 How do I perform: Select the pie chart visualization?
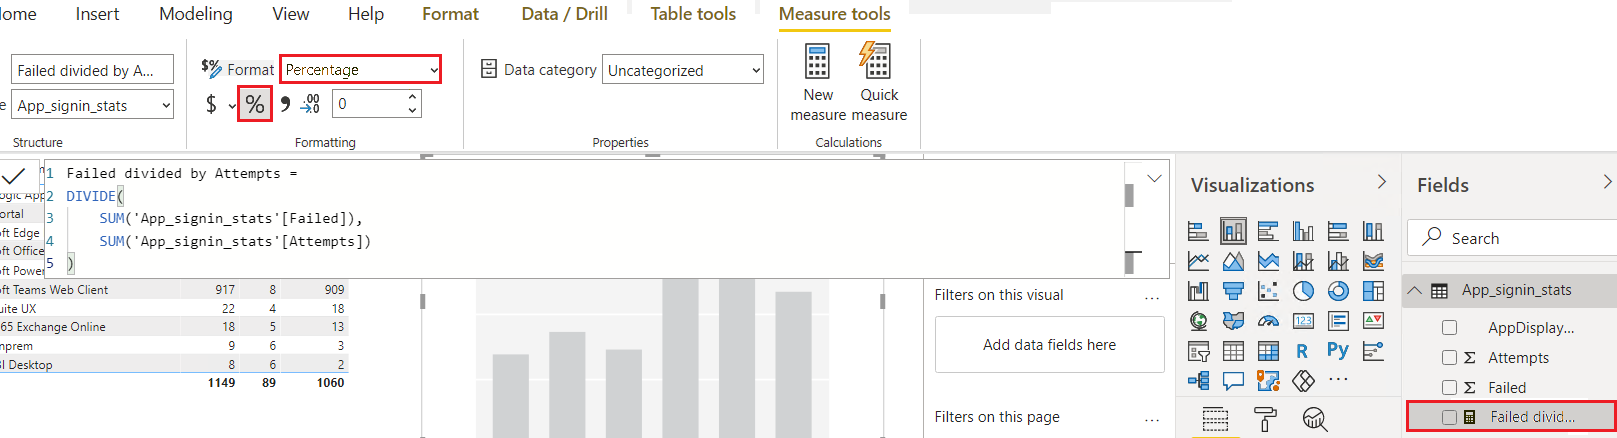(x=1303, y=291)
